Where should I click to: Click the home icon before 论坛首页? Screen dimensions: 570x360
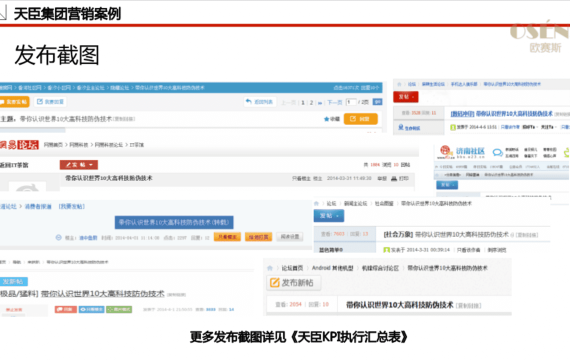270,268
